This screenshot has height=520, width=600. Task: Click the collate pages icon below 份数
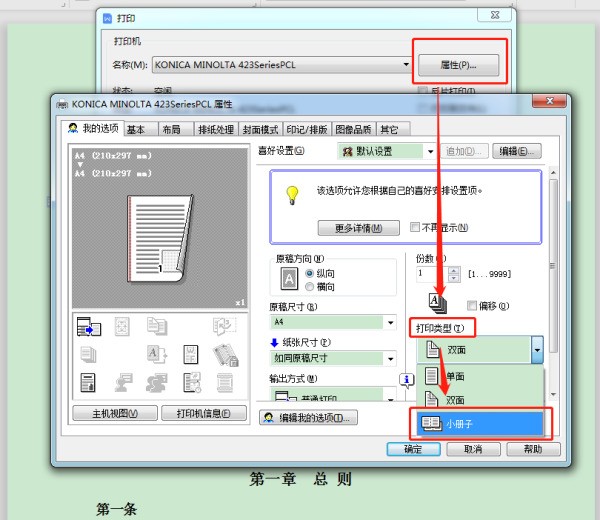click(x=436, y=302)
